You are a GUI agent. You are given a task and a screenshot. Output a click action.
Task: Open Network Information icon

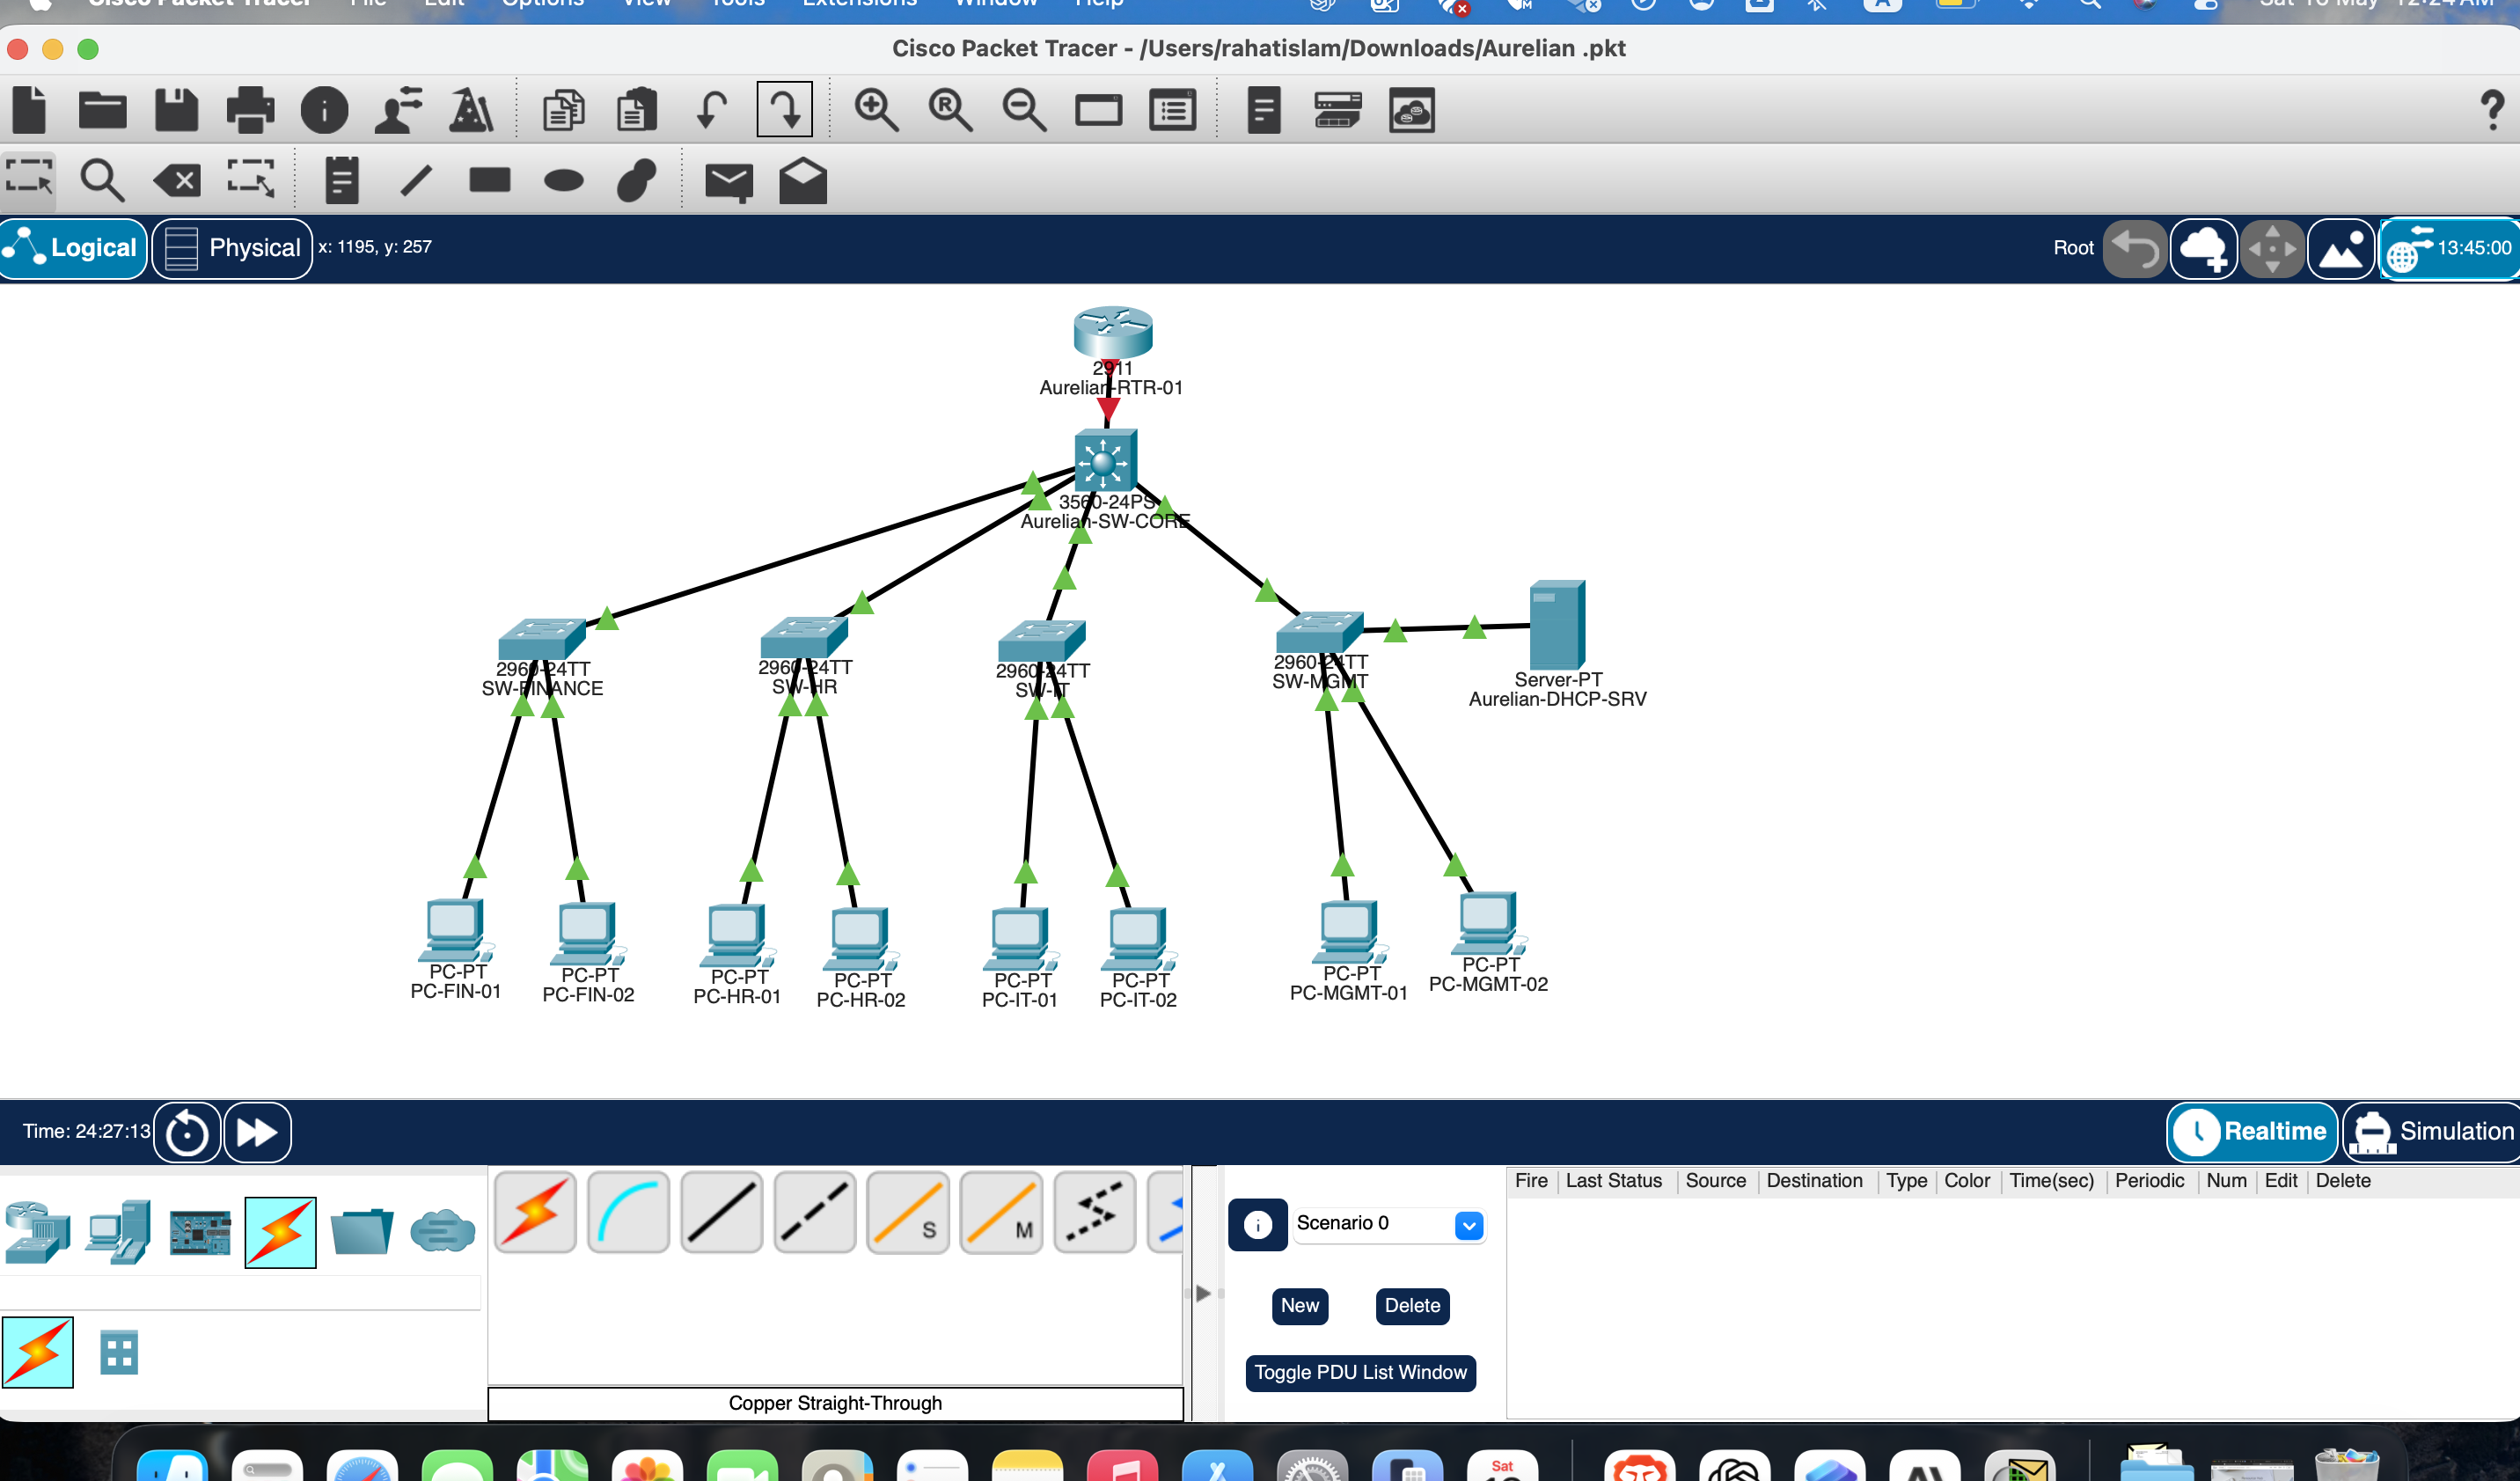[324, 110]
